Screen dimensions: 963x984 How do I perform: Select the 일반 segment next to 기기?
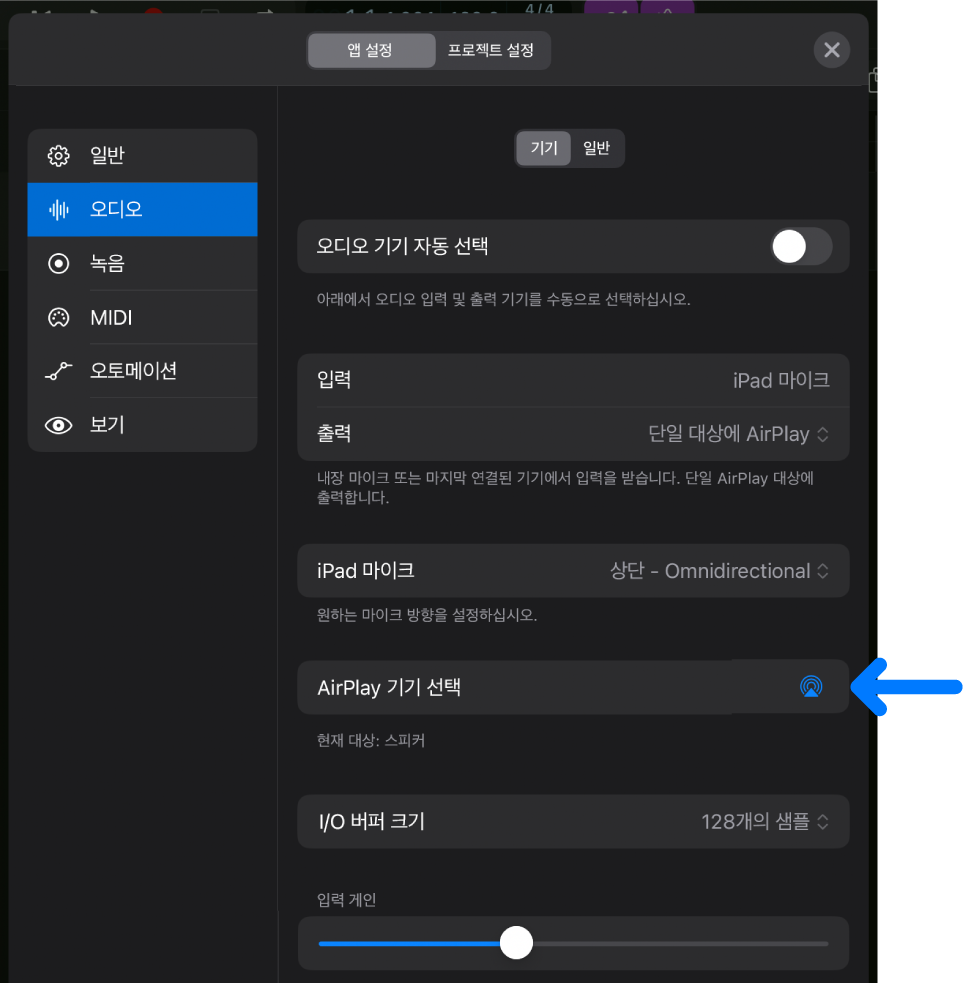(x=597, y=147)
